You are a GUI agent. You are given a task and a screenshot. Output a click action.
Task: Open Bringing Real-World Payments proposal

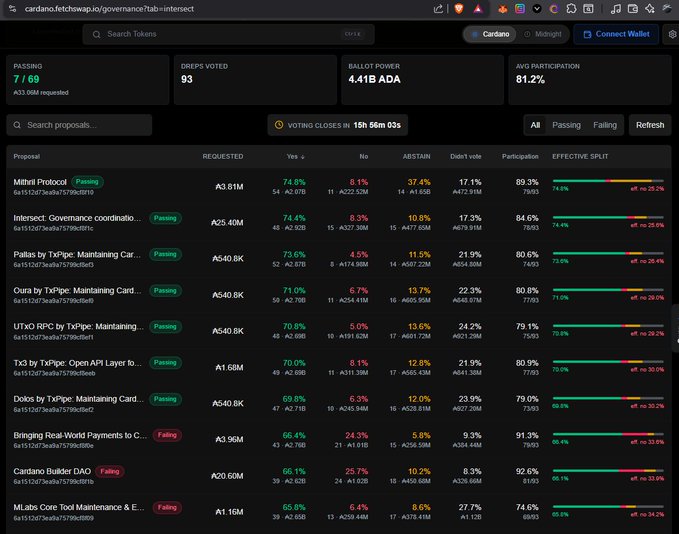click(80, 435)
